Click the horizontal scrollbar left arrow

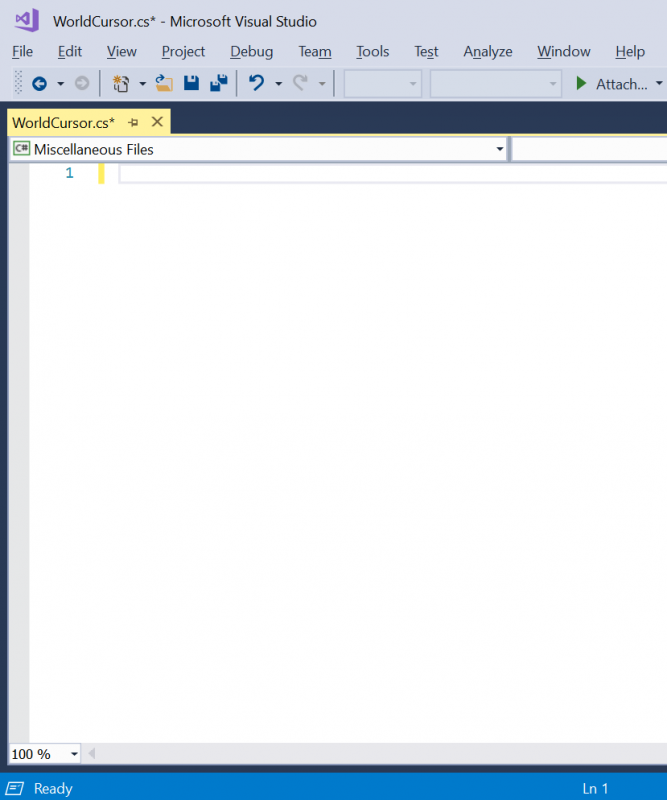91,754
